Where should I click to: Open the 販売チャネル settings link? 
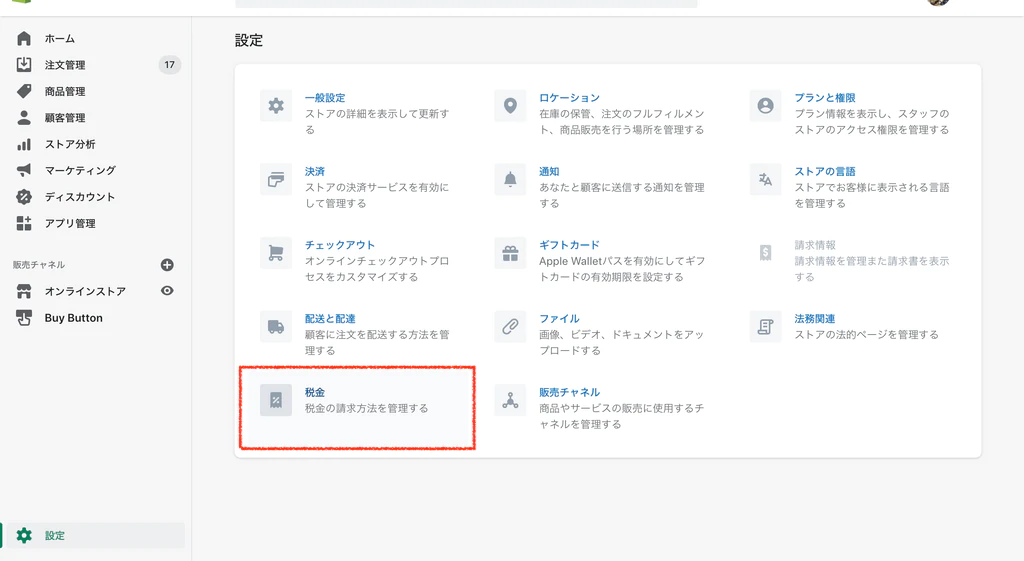pos(569,393)
